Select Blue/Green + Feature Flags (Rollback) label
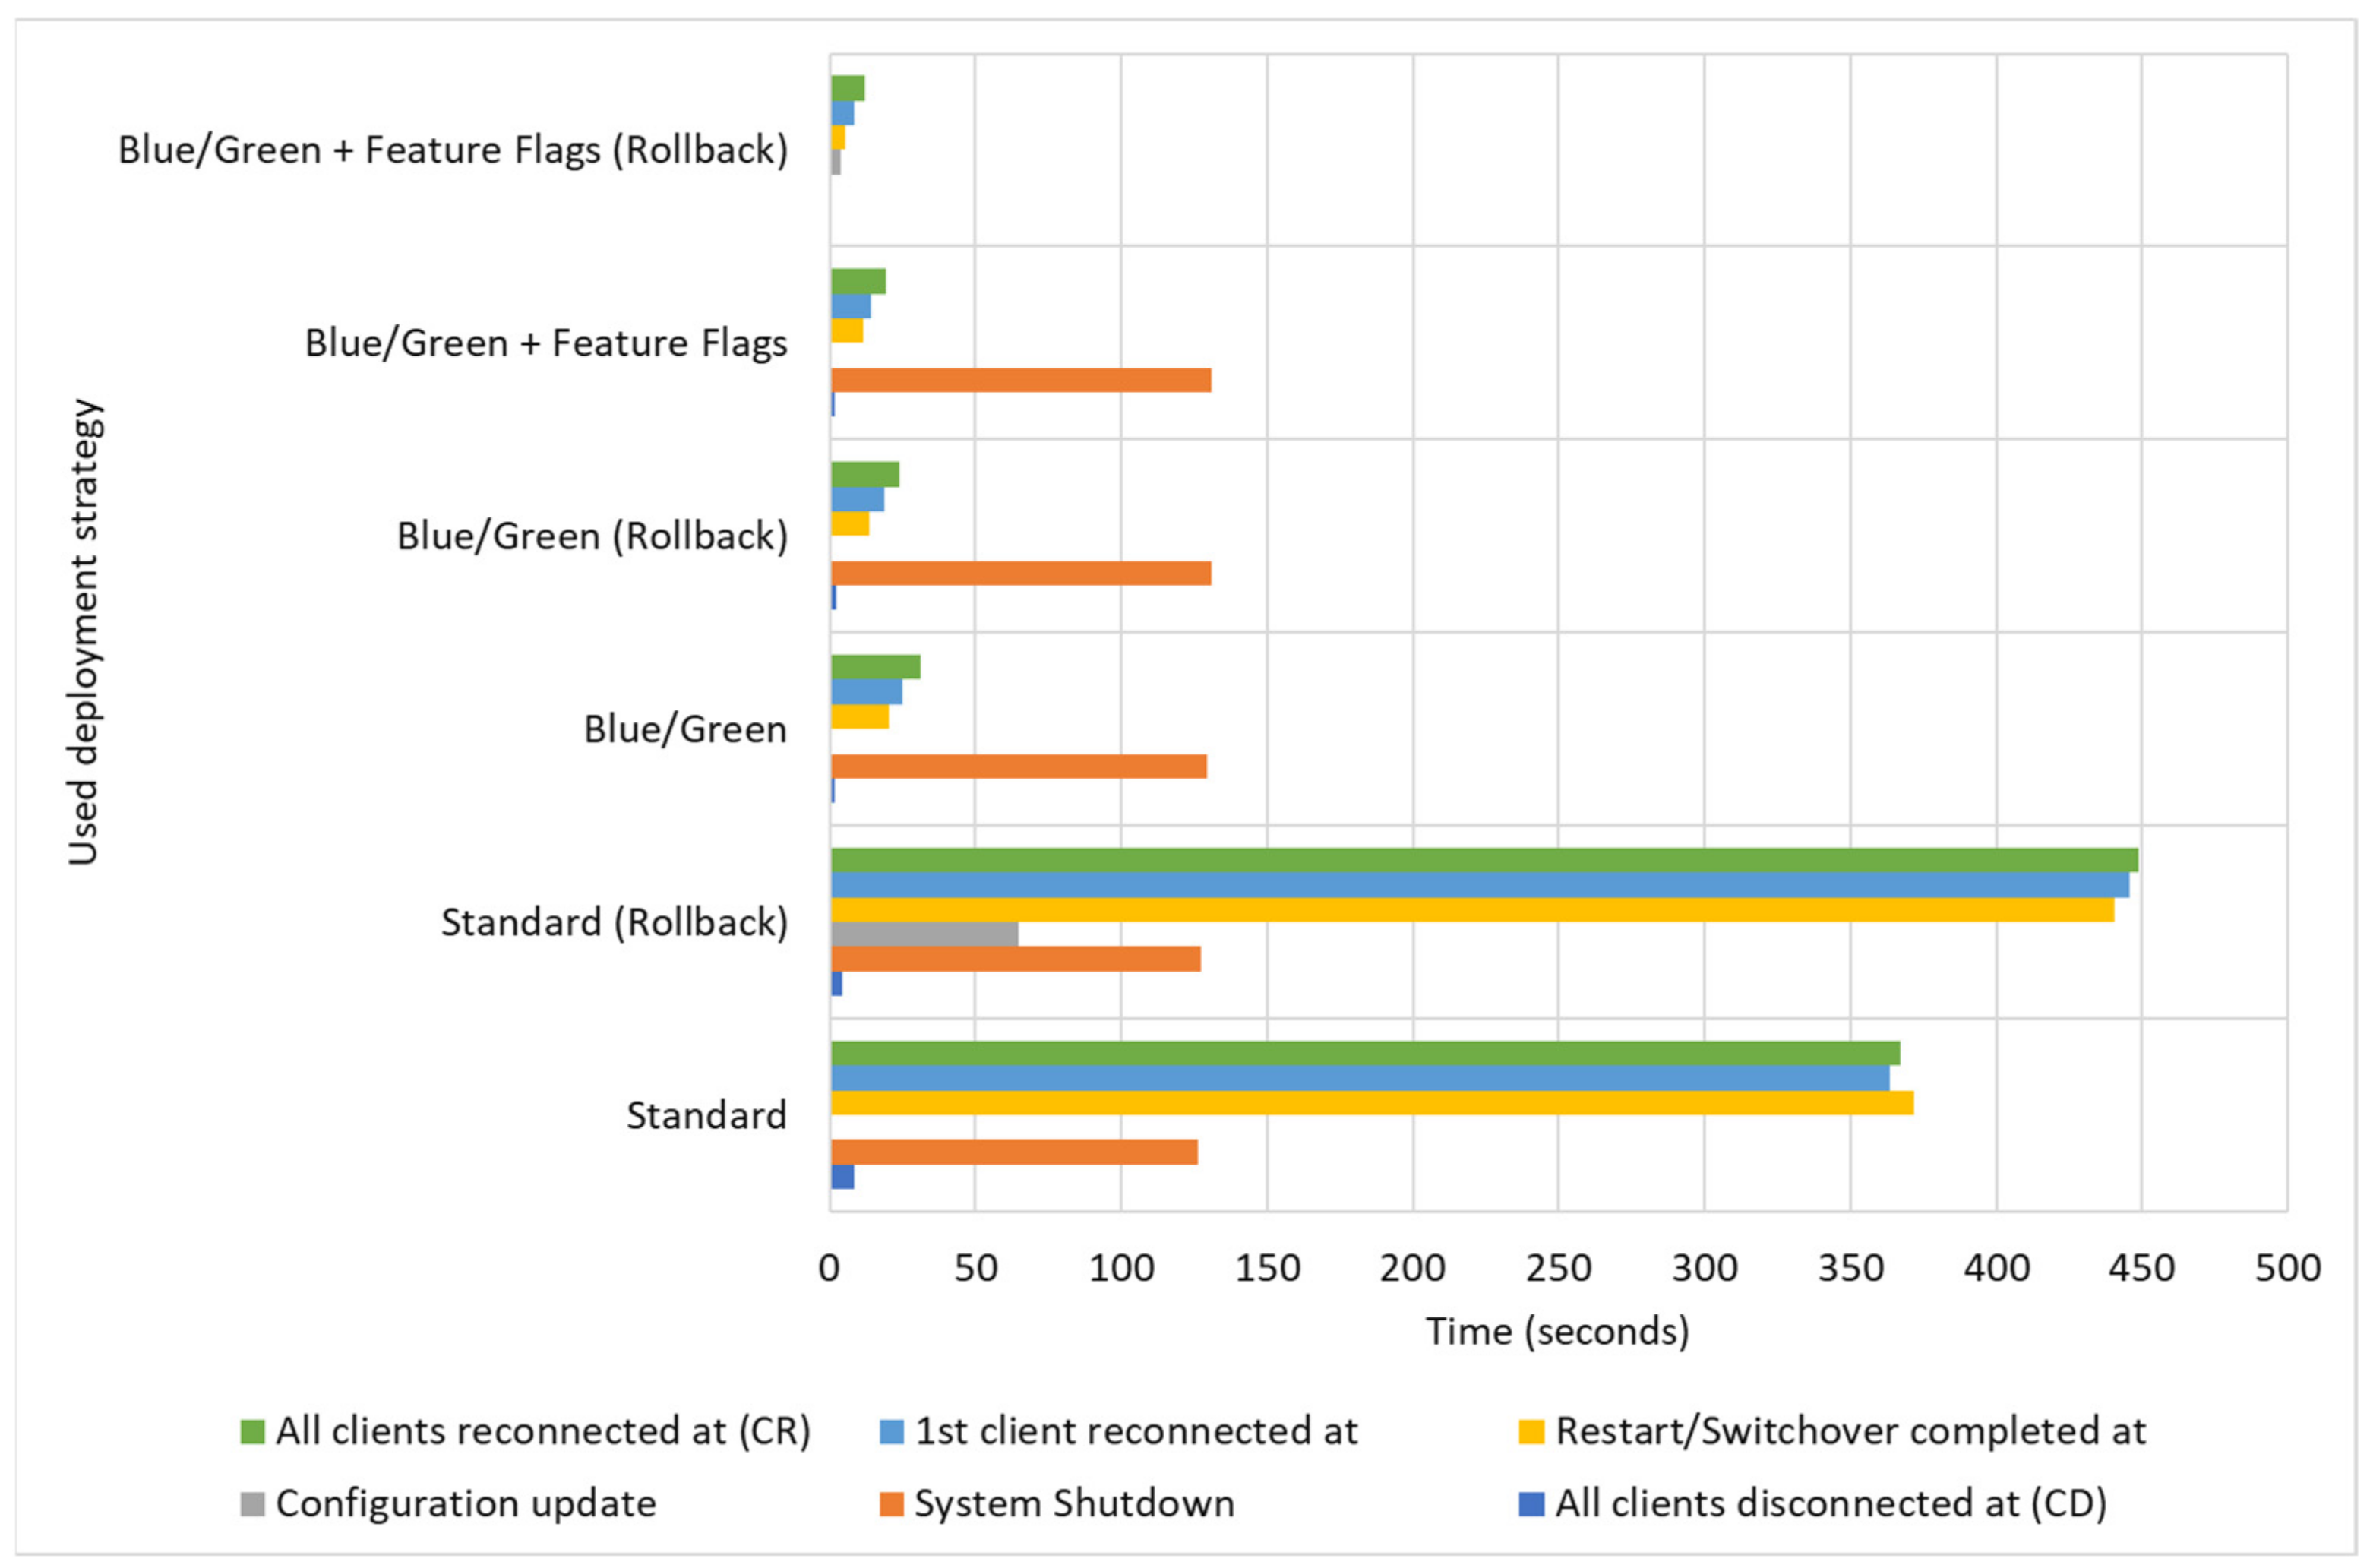Screen dimensions: 2370x1568 tap(453, 150)
